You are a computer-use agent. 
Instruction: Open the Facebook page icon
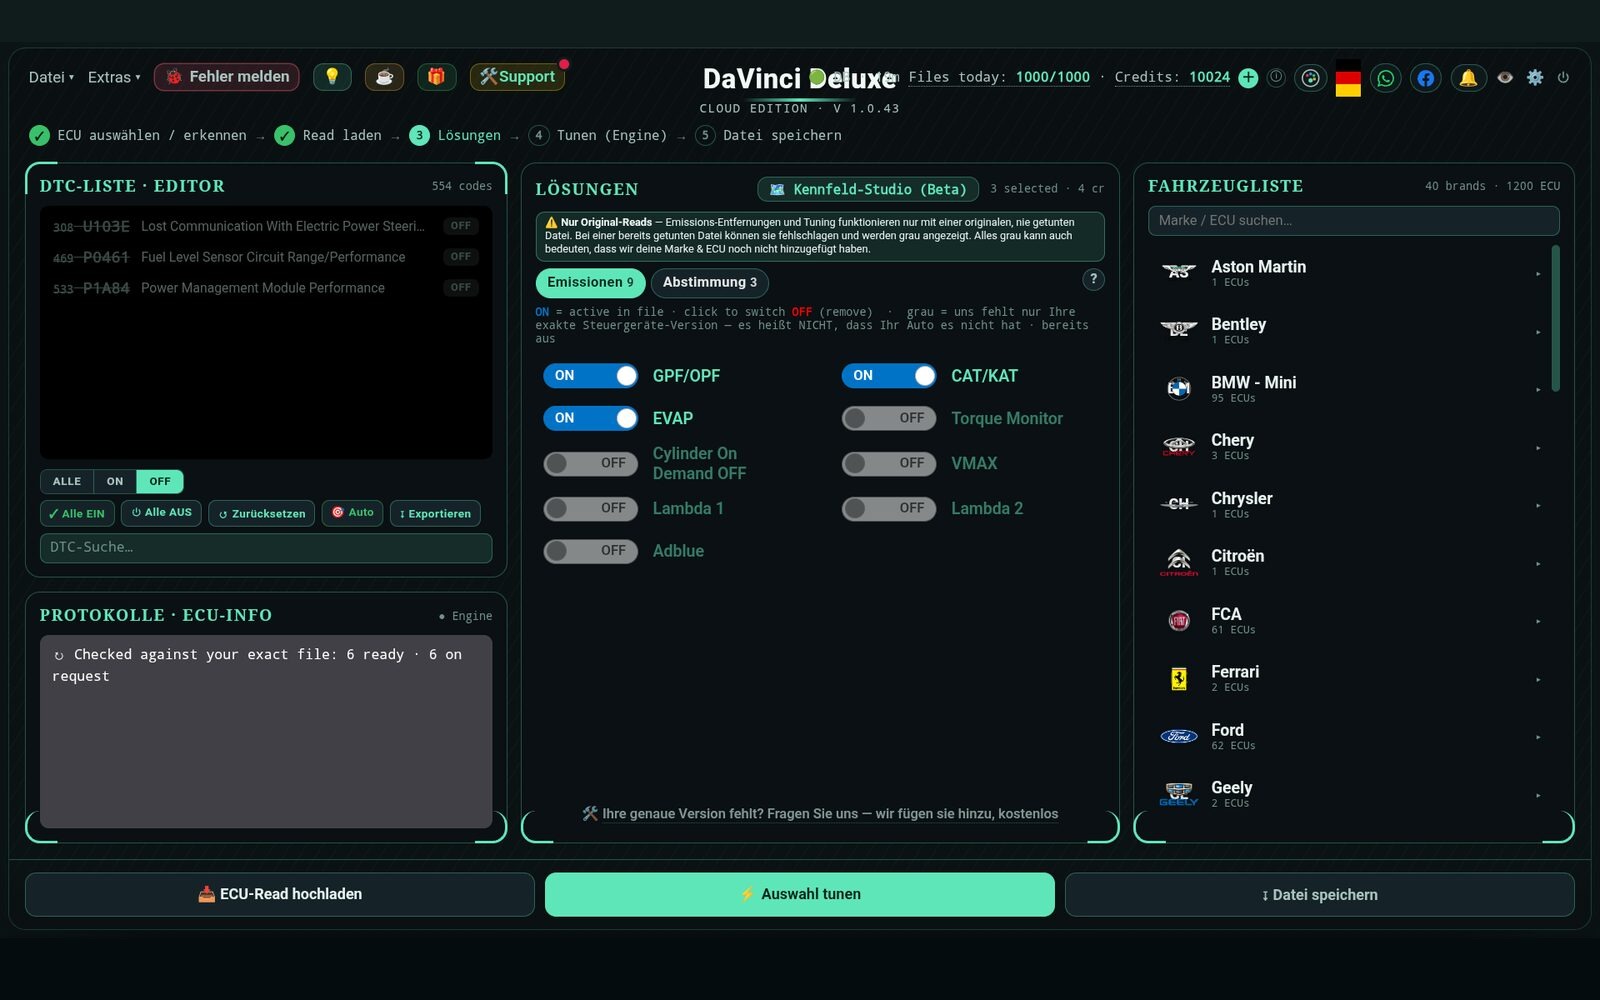pos(1426,78)
